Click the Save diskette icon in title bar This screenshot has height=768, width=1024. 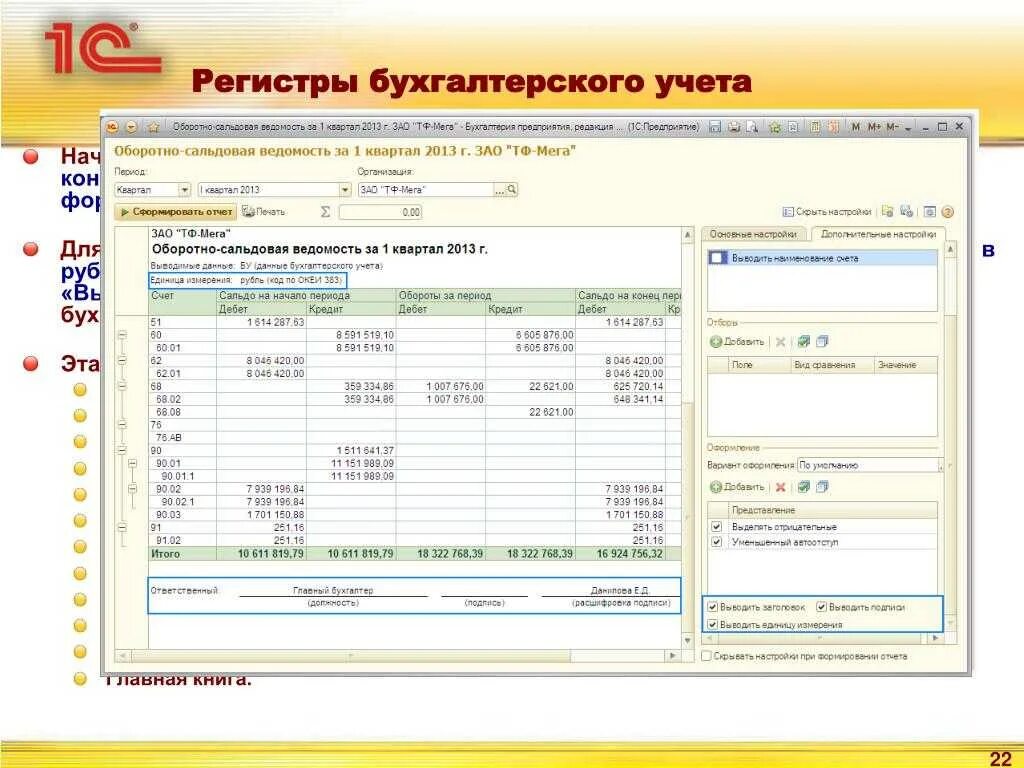tap(715, 127)
